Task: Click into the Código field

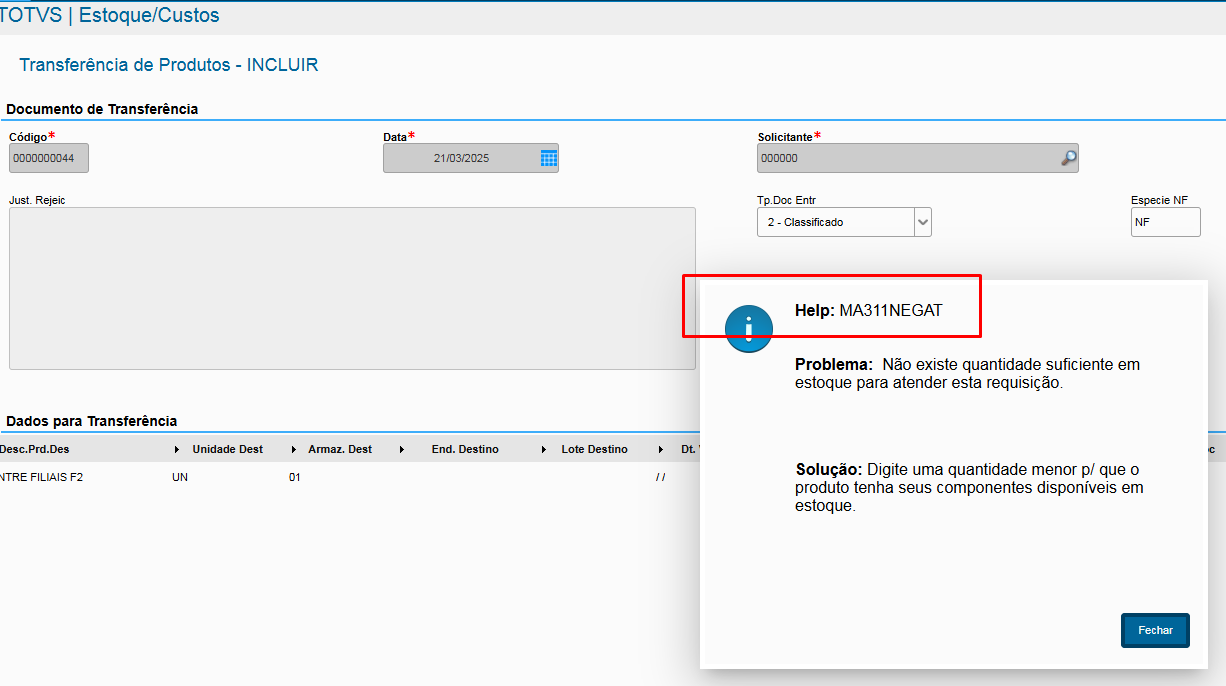Action: (x=49, y=158)
